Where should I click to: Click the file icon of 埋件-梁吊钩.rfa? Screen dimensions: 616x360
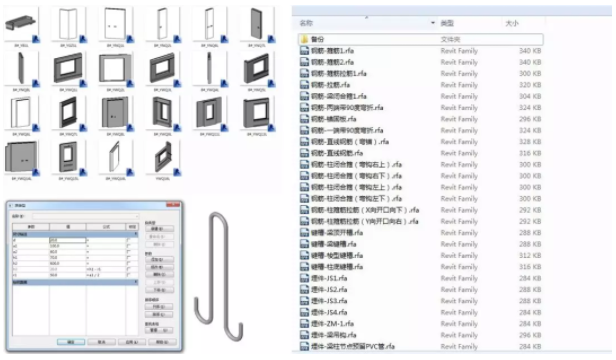coord(304,335)
